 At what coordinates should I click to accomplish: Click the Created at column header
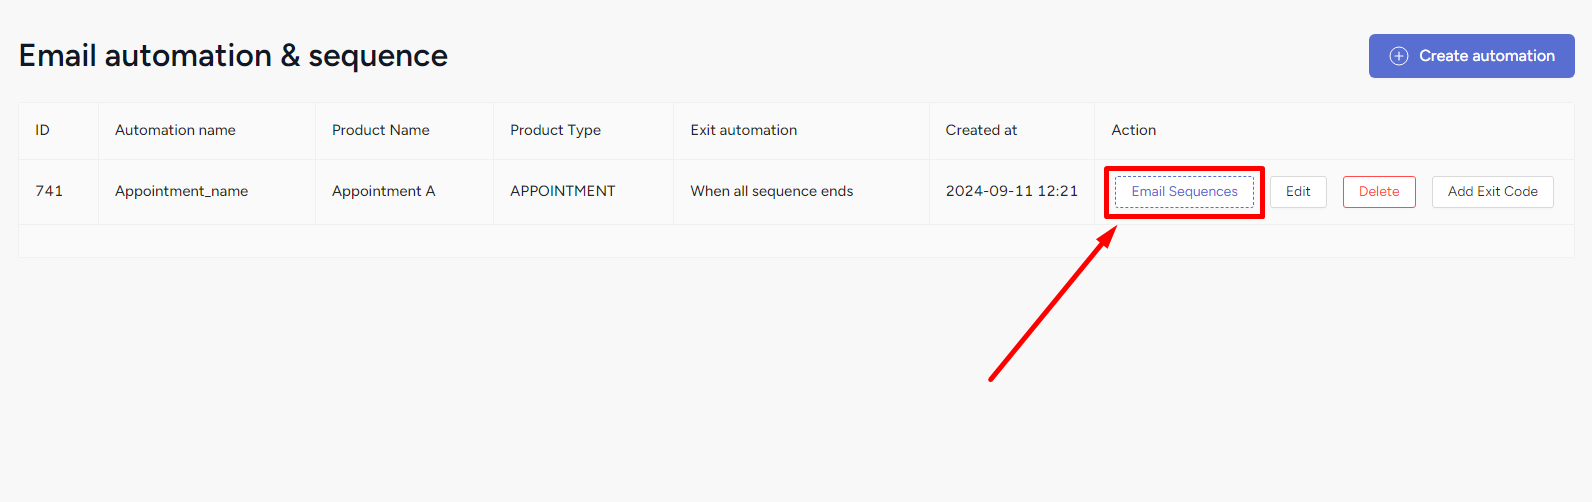click(x=981, y=130)
